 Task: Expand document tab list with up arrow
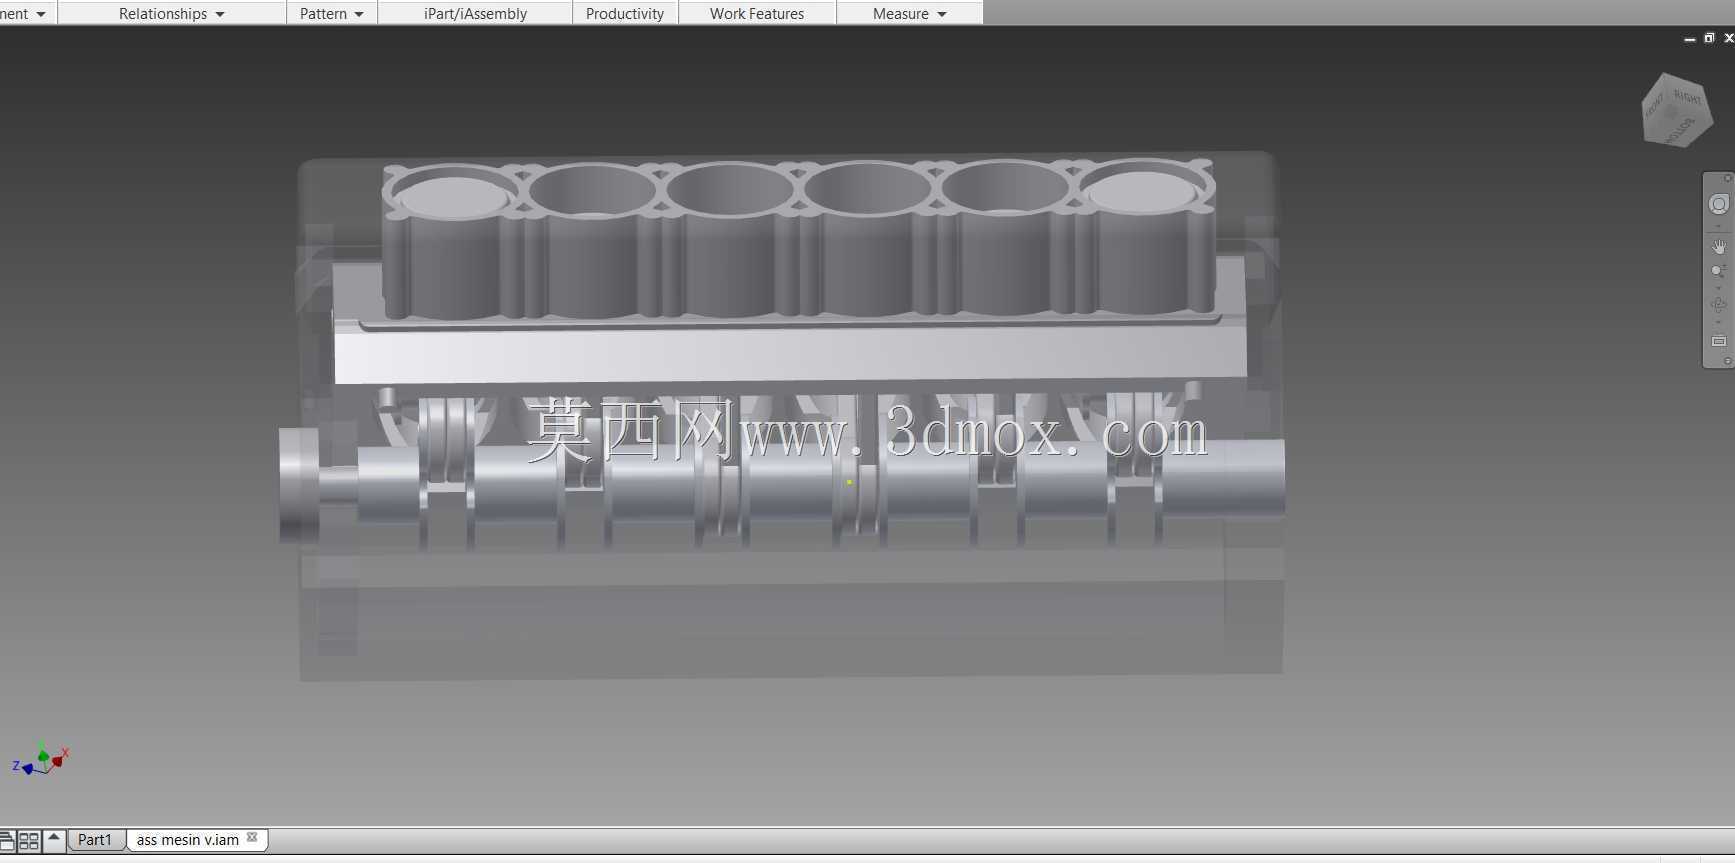pyautogui.click(x=54, y=840)
